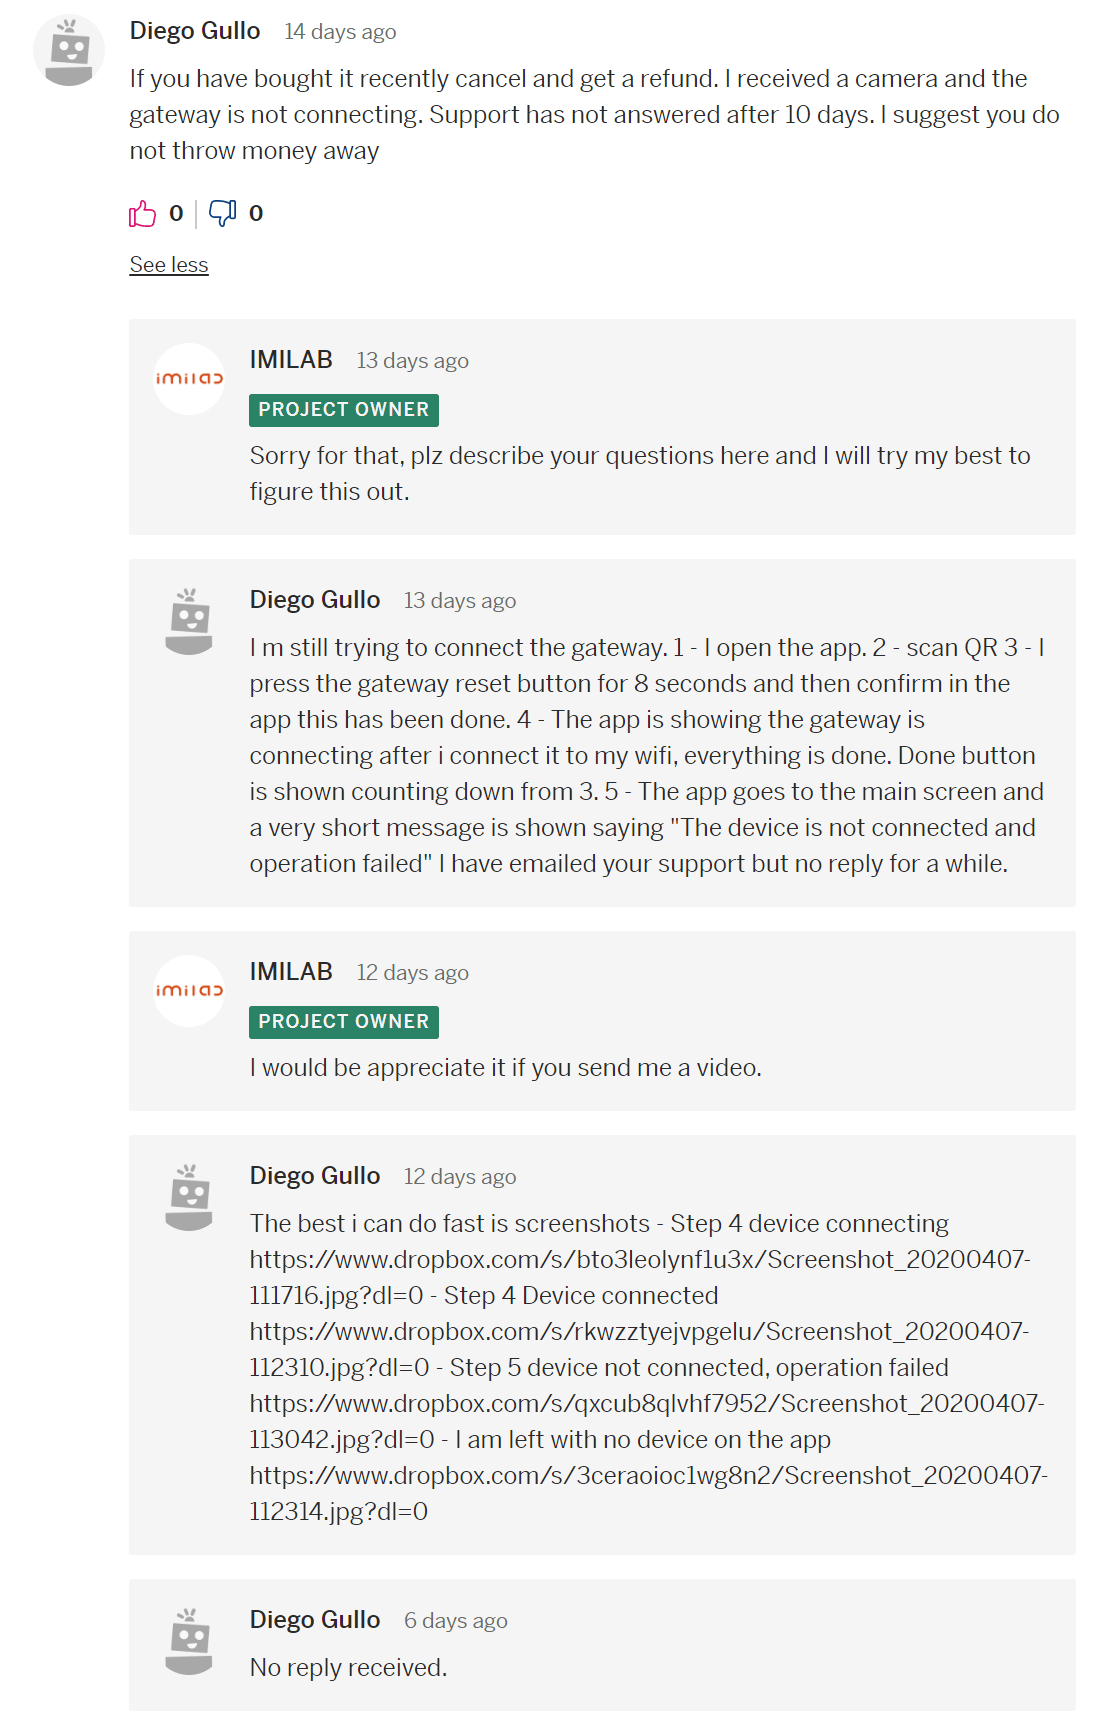The height and width of the screenshot is (1732, 1109).
Task: Click the like count next to the thumbs up
Action: 176,213
